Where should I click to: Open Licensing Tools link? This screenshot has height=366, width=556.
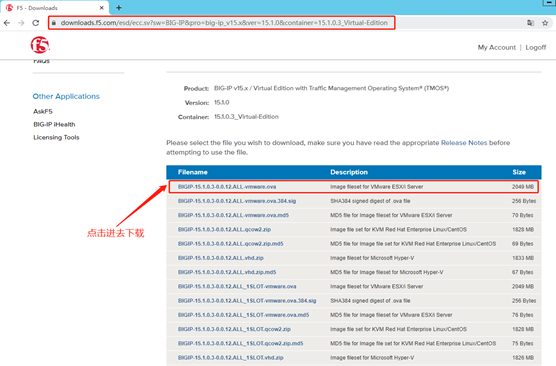click(56, 137)
